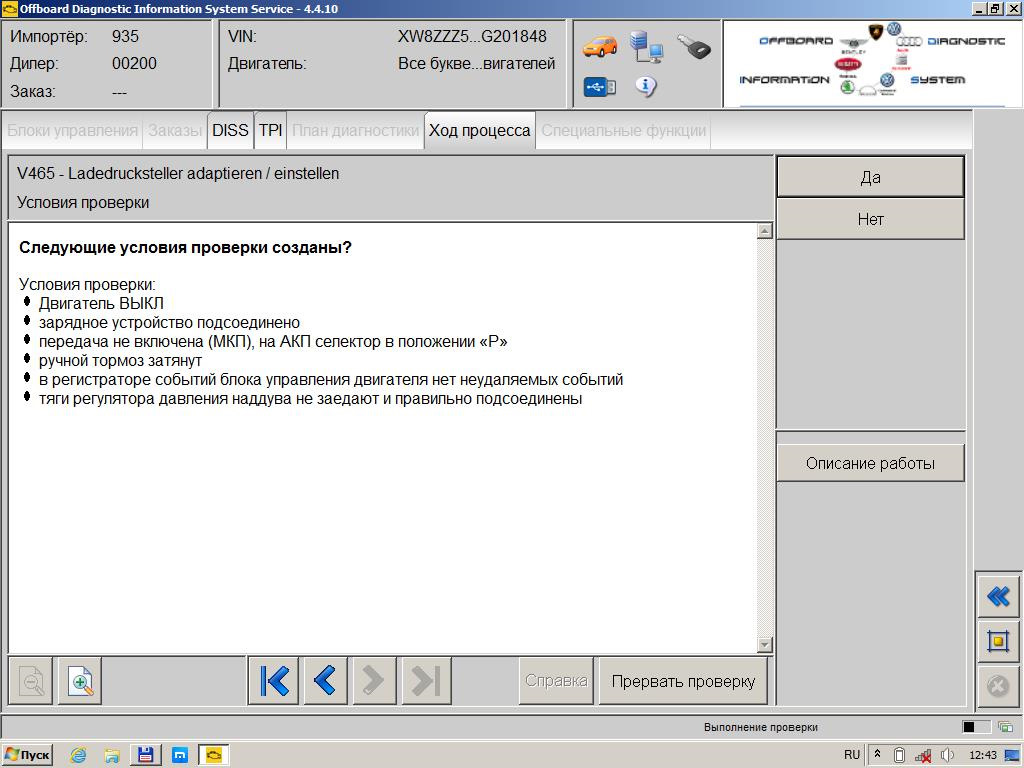Viewport: 1024px width, 768px height.
Task: Click bullet 'зарядное устройство подсоединено'
Action: click(169, 323)
